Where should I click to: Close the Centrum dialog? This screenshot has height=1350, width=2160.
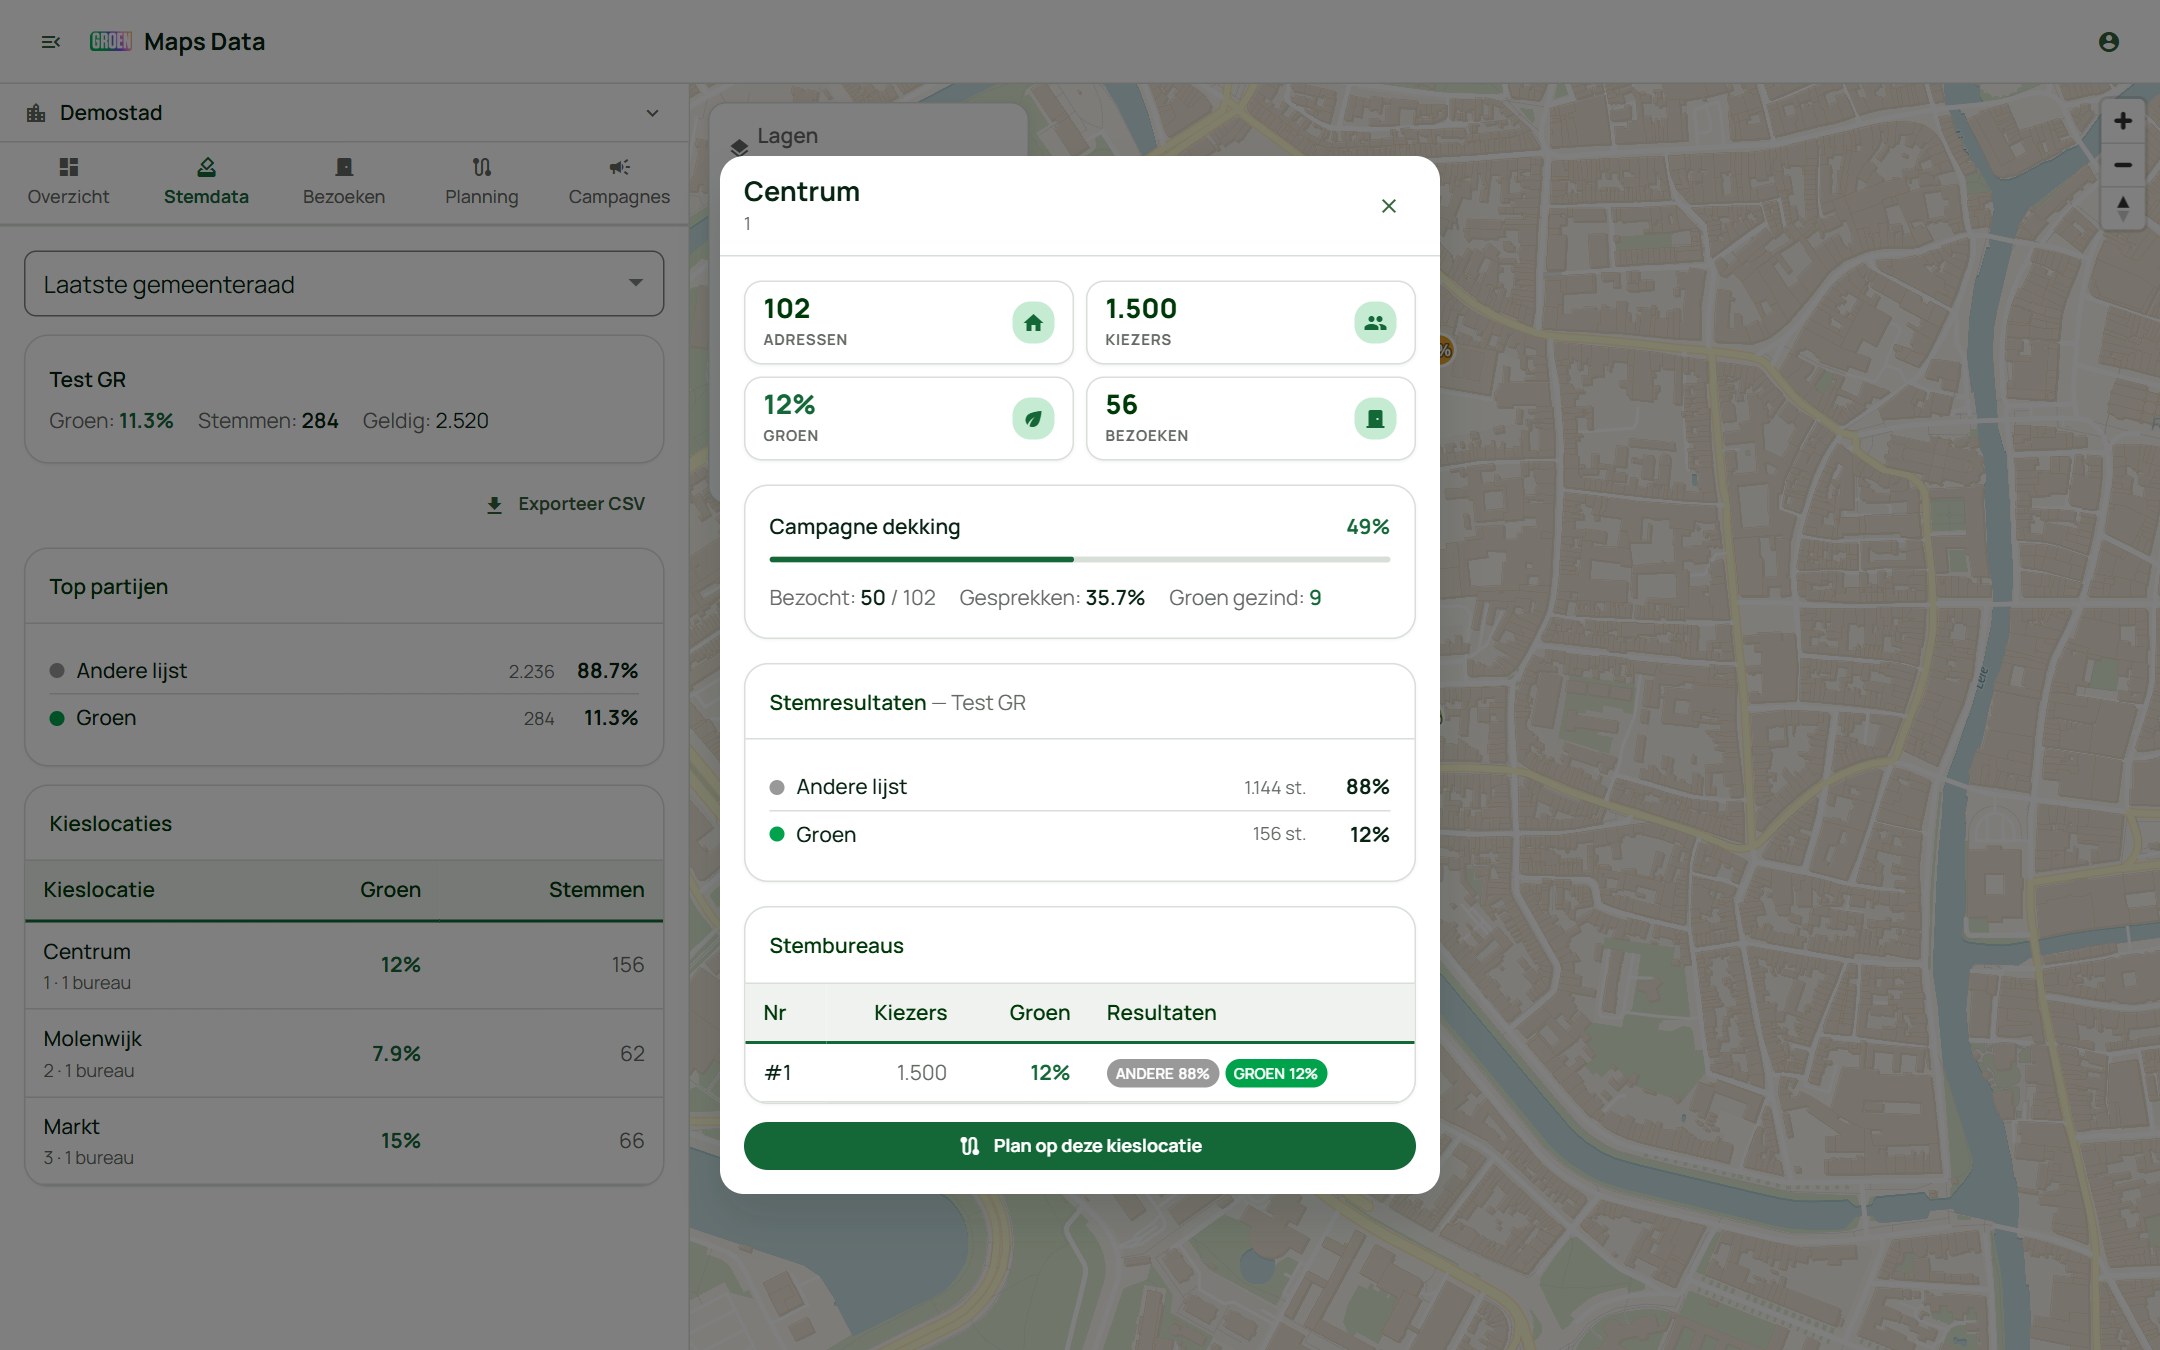(x=1388, y=206)
